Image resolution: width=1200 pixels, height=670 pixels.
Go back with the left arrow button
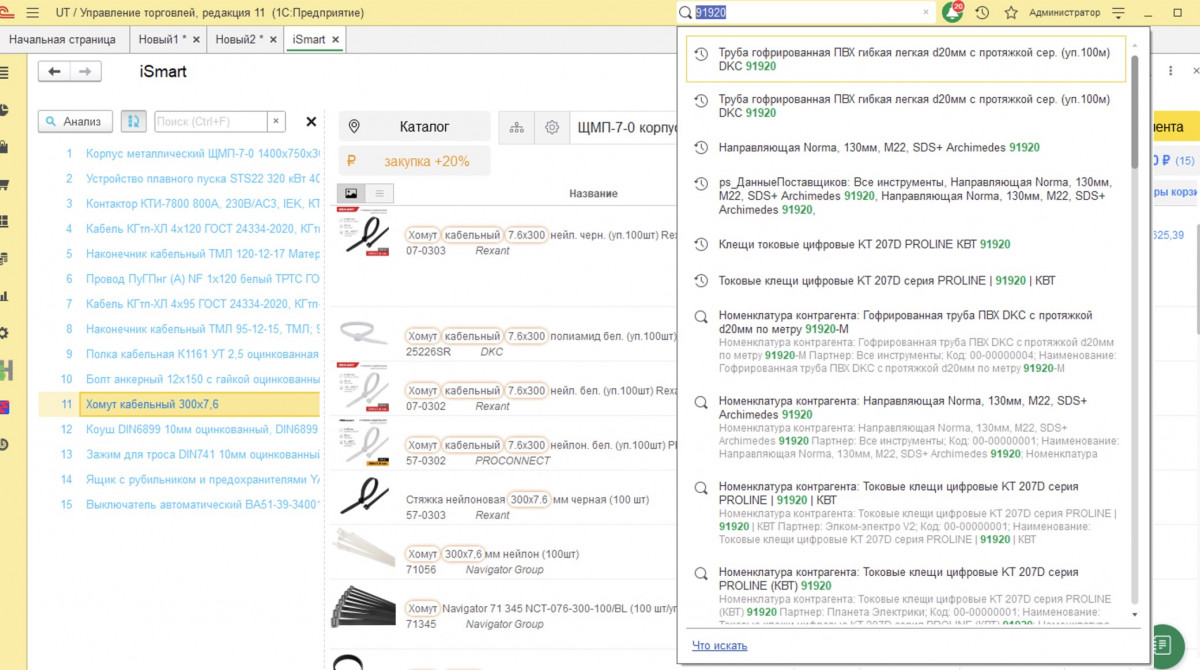coord(55,71)
